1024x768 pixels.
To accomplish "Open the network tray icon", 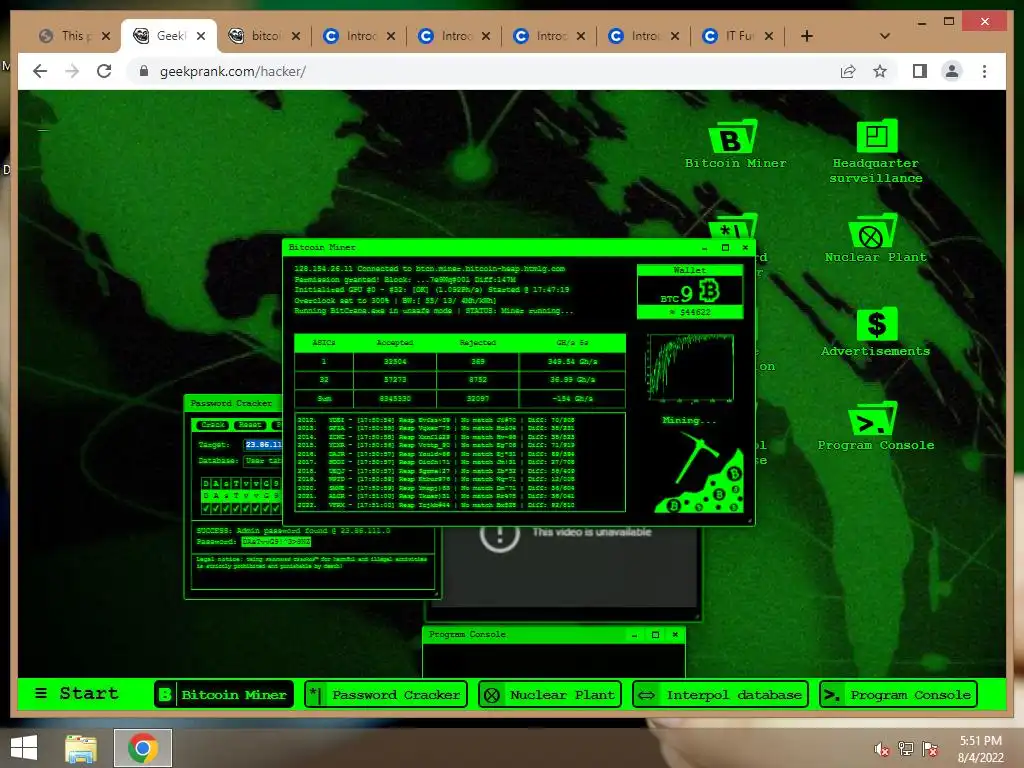I will (x=905, y=748).
